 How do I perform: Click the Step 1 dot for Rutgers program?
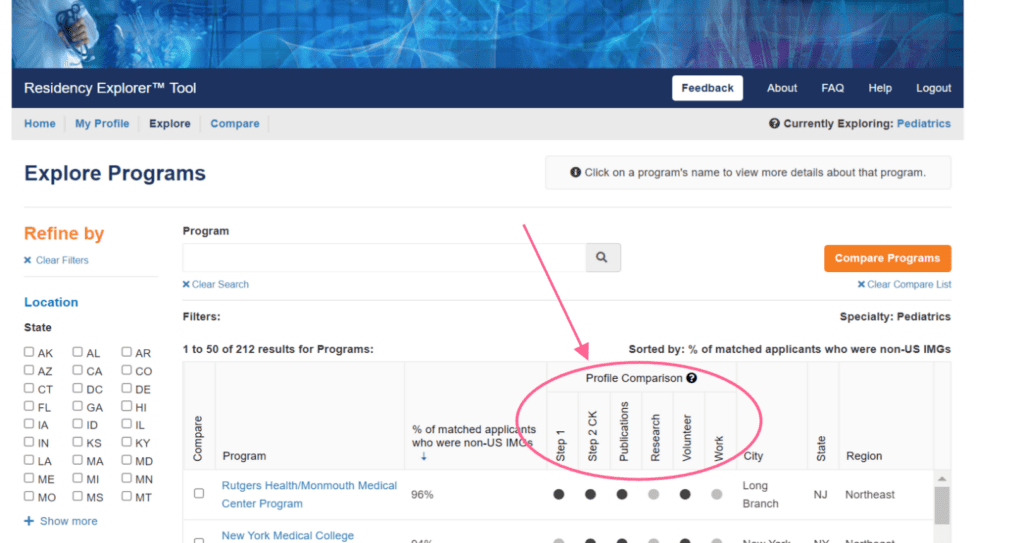coord(559,494)
